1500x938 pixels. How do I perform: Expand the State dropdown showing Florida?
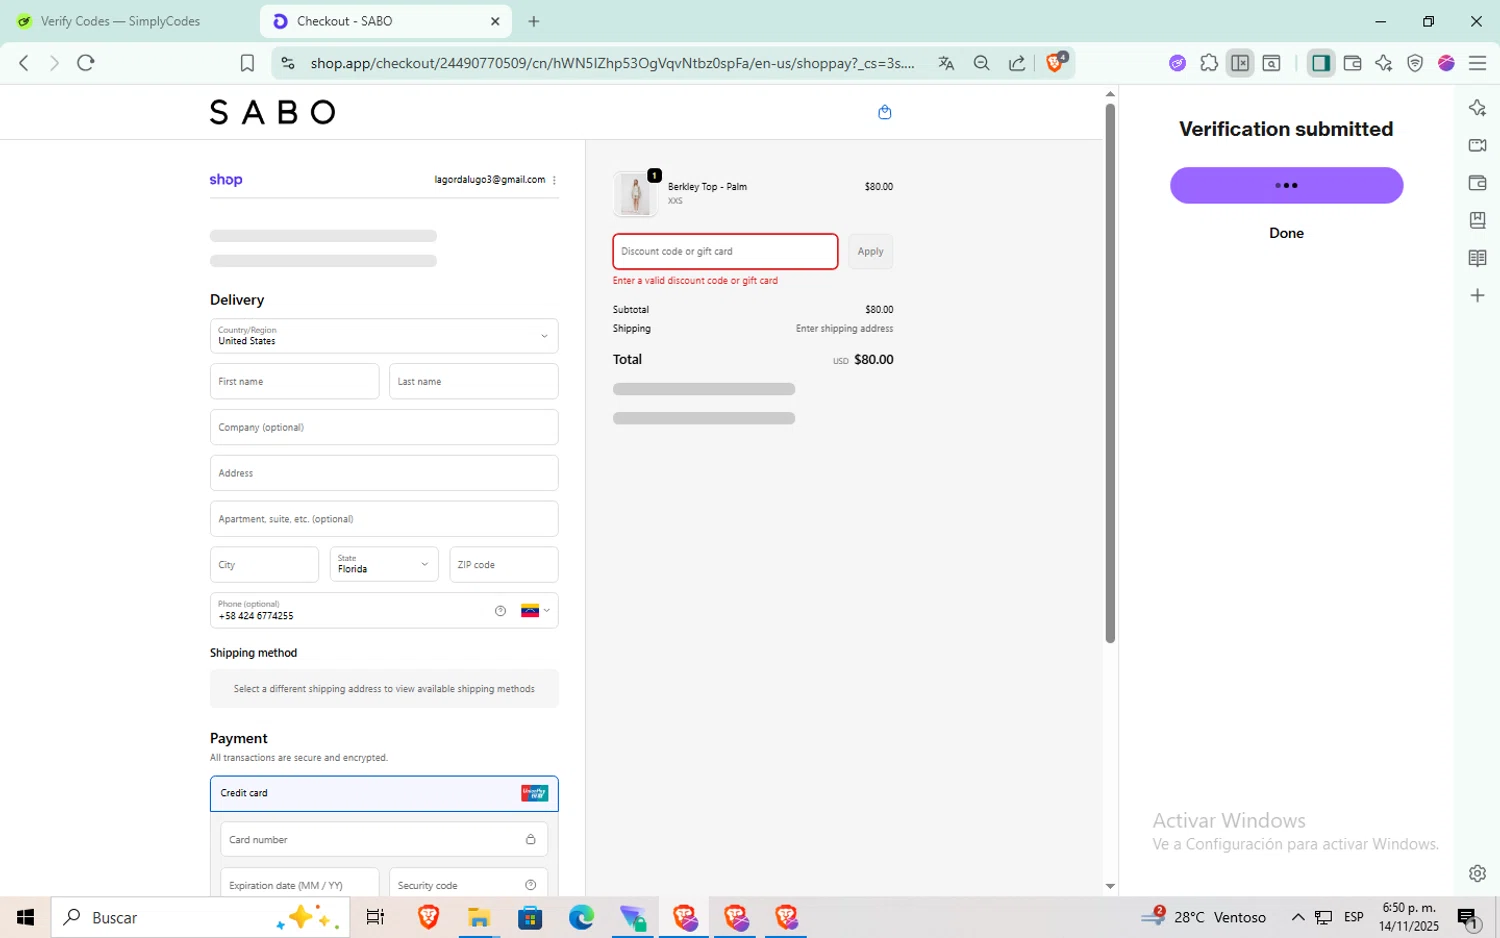pos(384,564)
